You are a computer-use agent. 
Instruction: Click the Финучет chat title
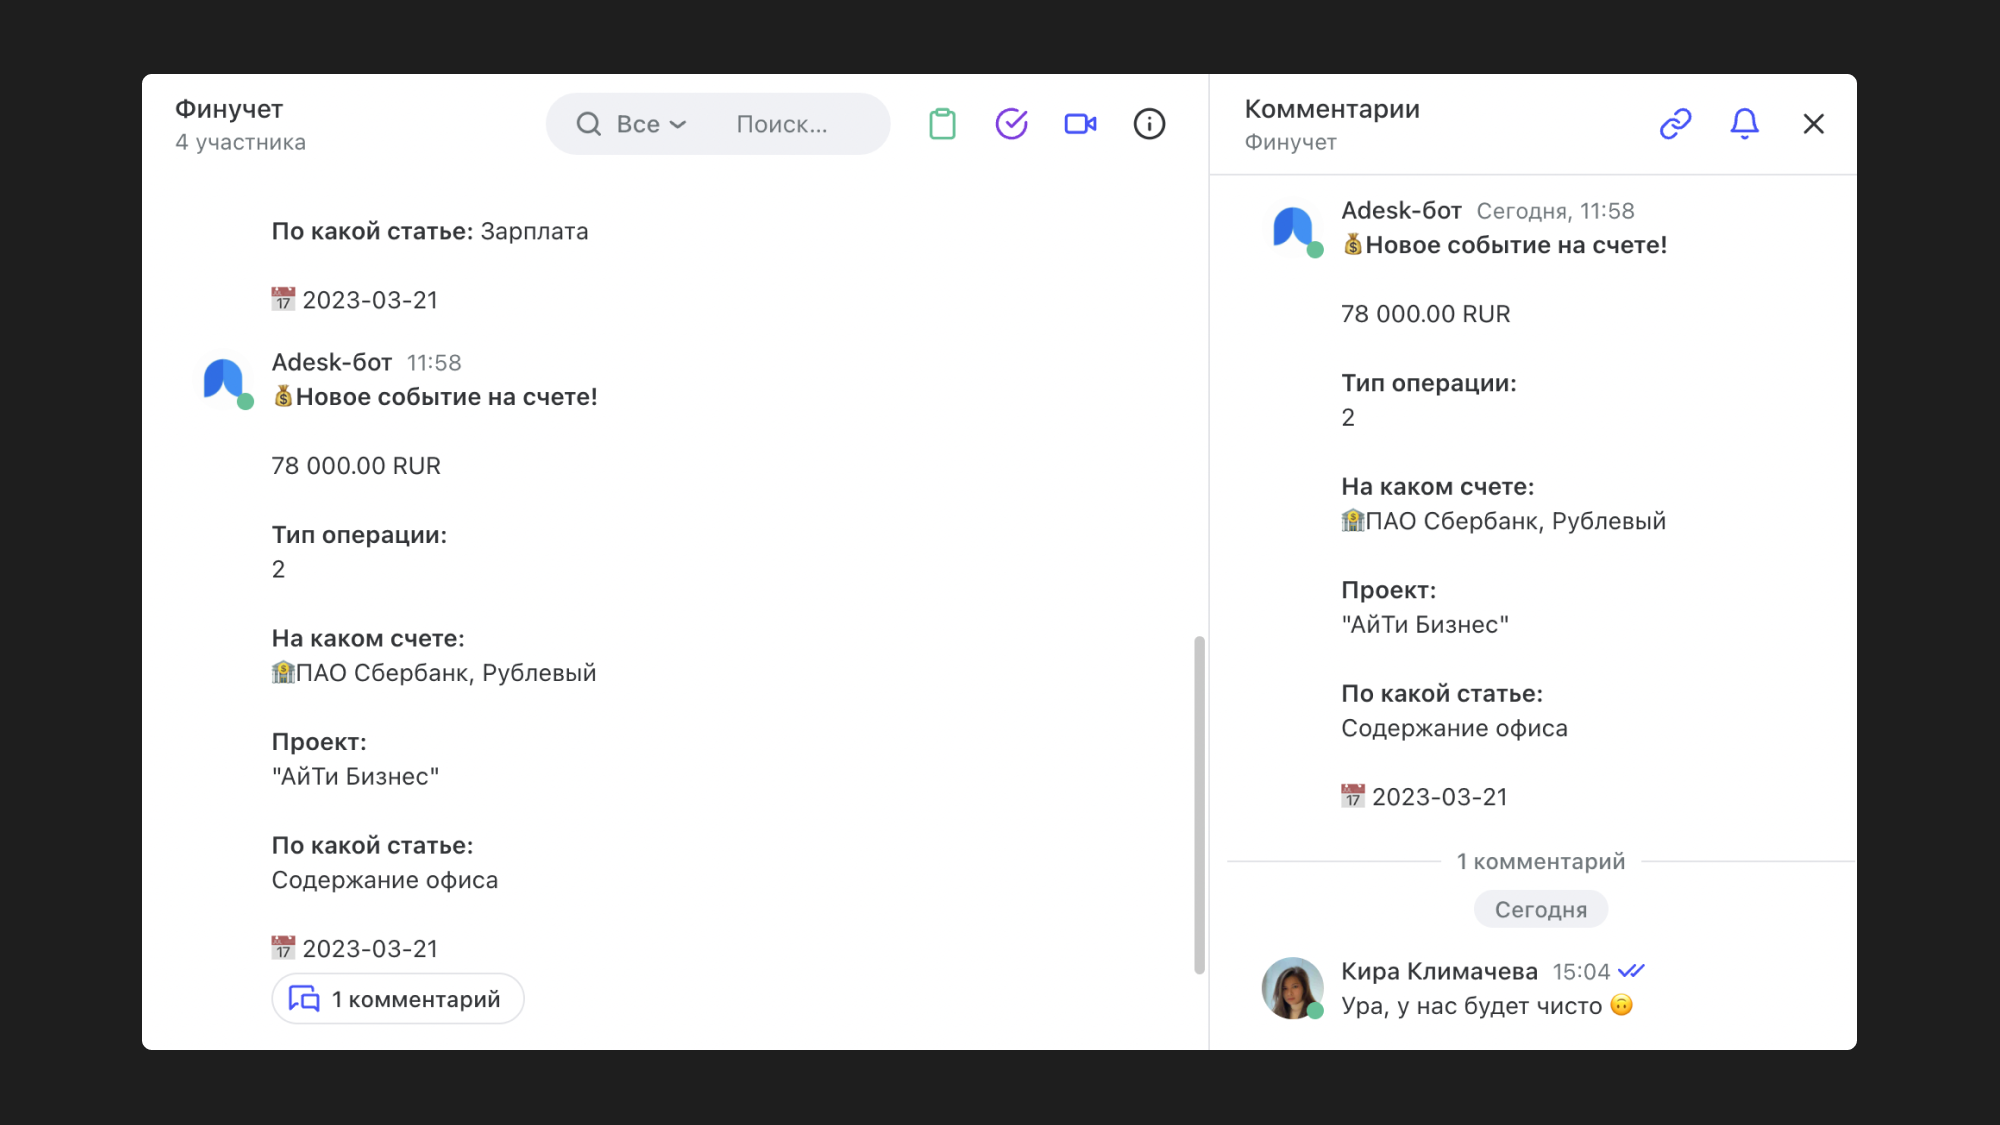coord(229,109)
